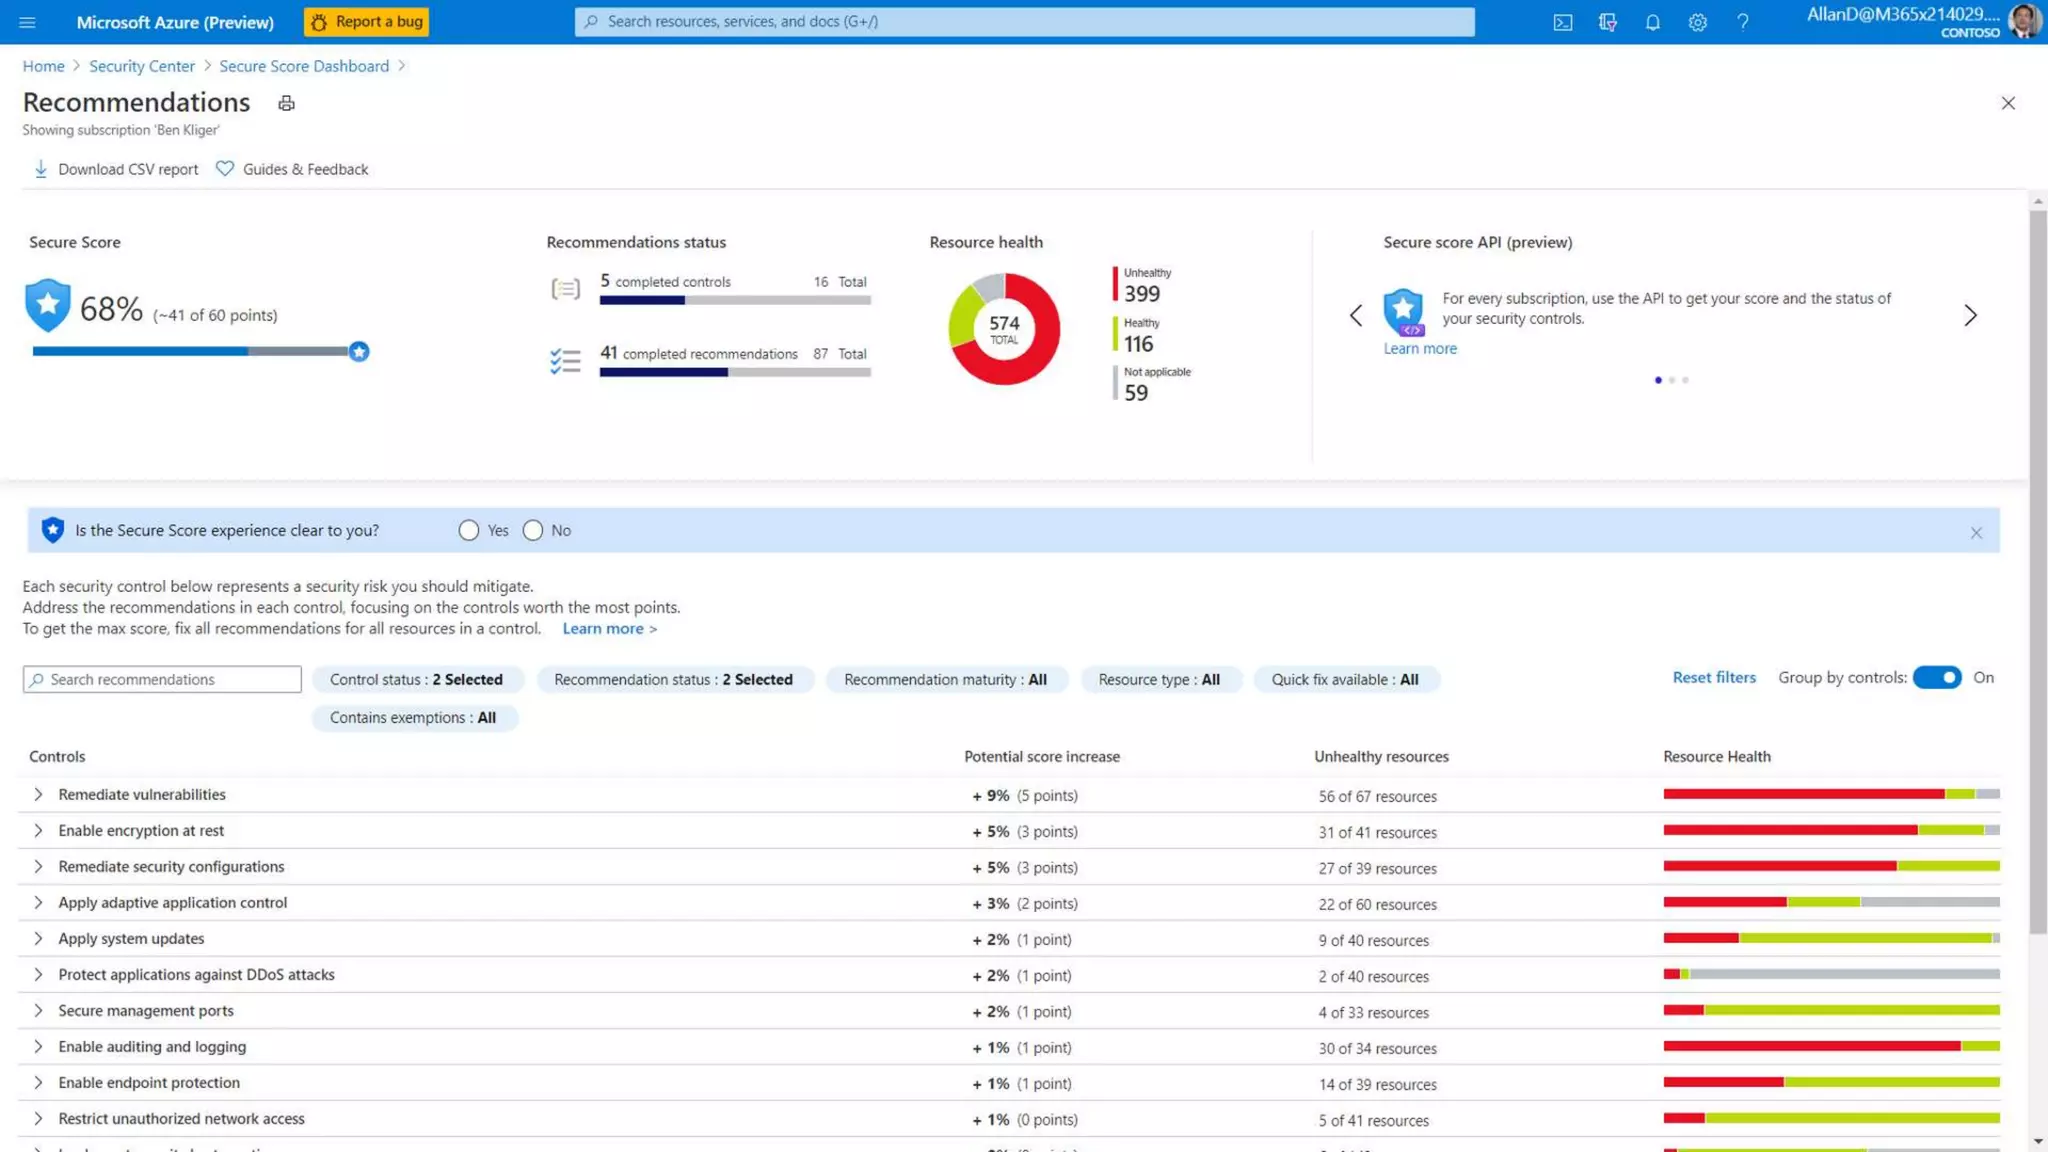Open Cloud Shell from the top bar
This screenshot has height=1152, width=2048.
pyautogui.click(x=1562, y=22)
